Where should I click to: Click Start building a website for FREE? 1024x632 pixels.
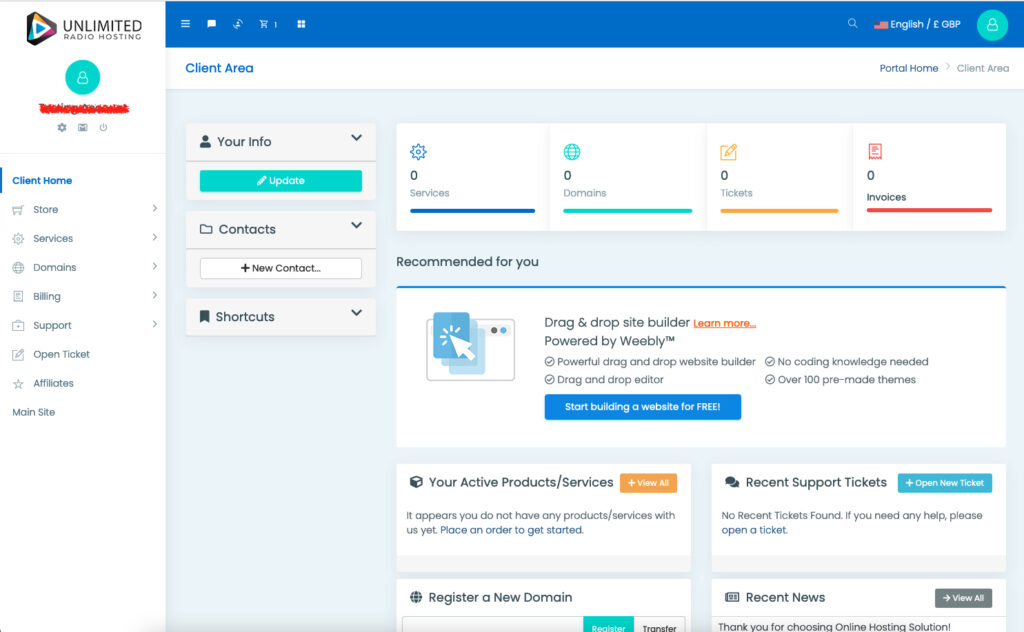point(642,407)
